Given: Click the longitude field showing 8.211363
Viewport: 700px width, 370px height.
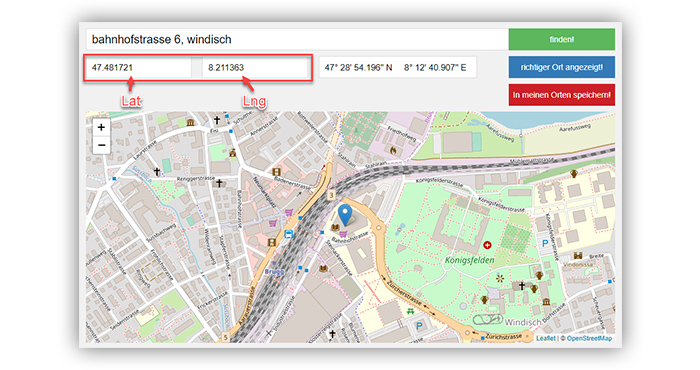Looking at the screenshot, I should [254, 67].
